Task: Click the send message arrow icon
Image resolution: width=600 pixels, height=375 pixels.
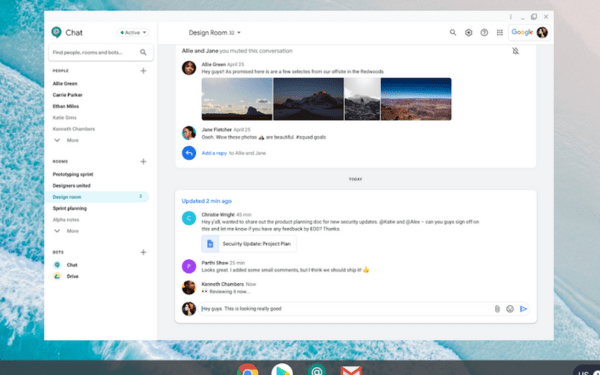Action: [x=523, y=309]
